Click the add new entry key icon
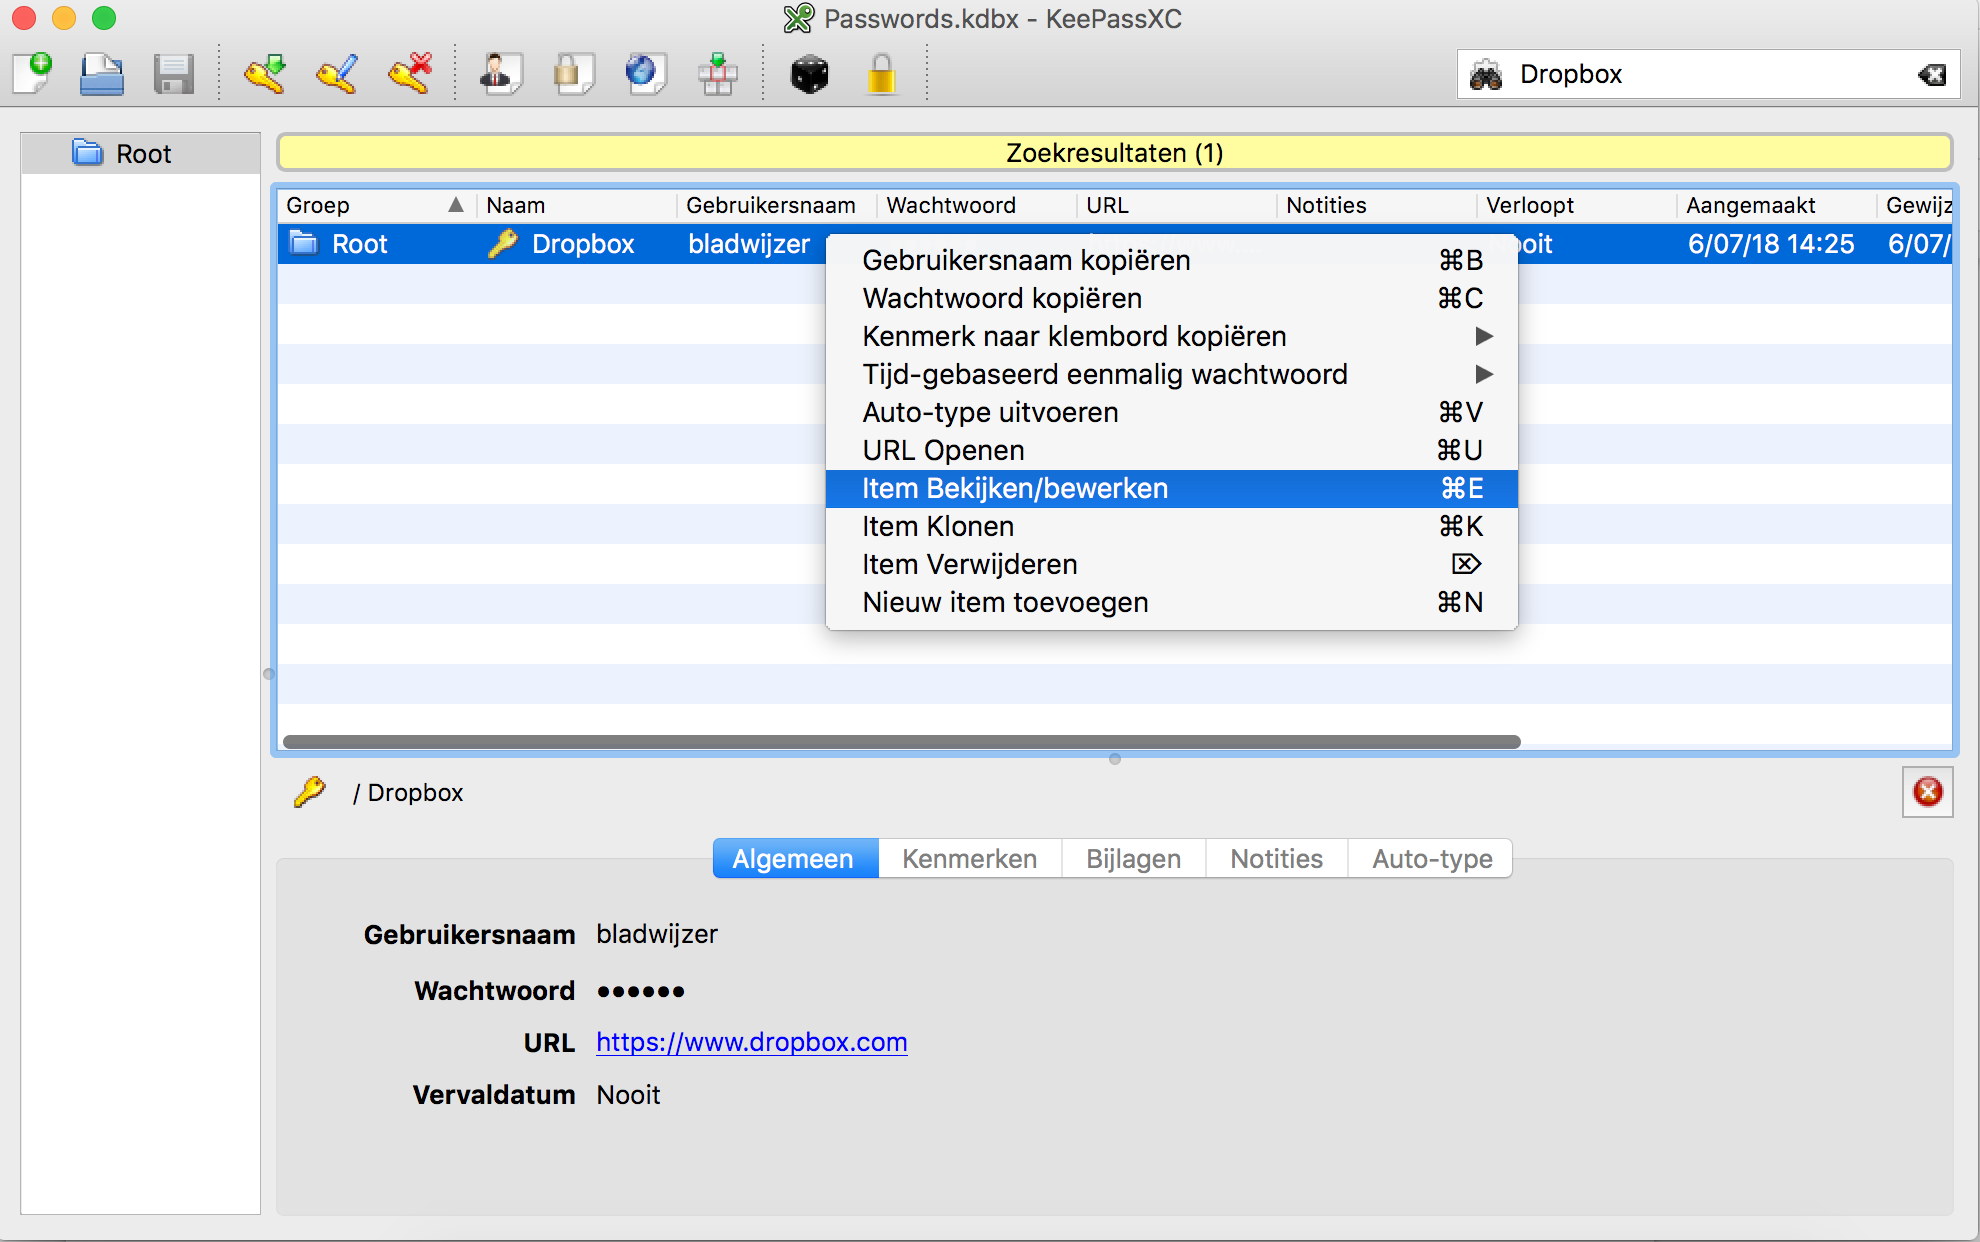Screen dimensions: 1980x1242 coord(265,74)
